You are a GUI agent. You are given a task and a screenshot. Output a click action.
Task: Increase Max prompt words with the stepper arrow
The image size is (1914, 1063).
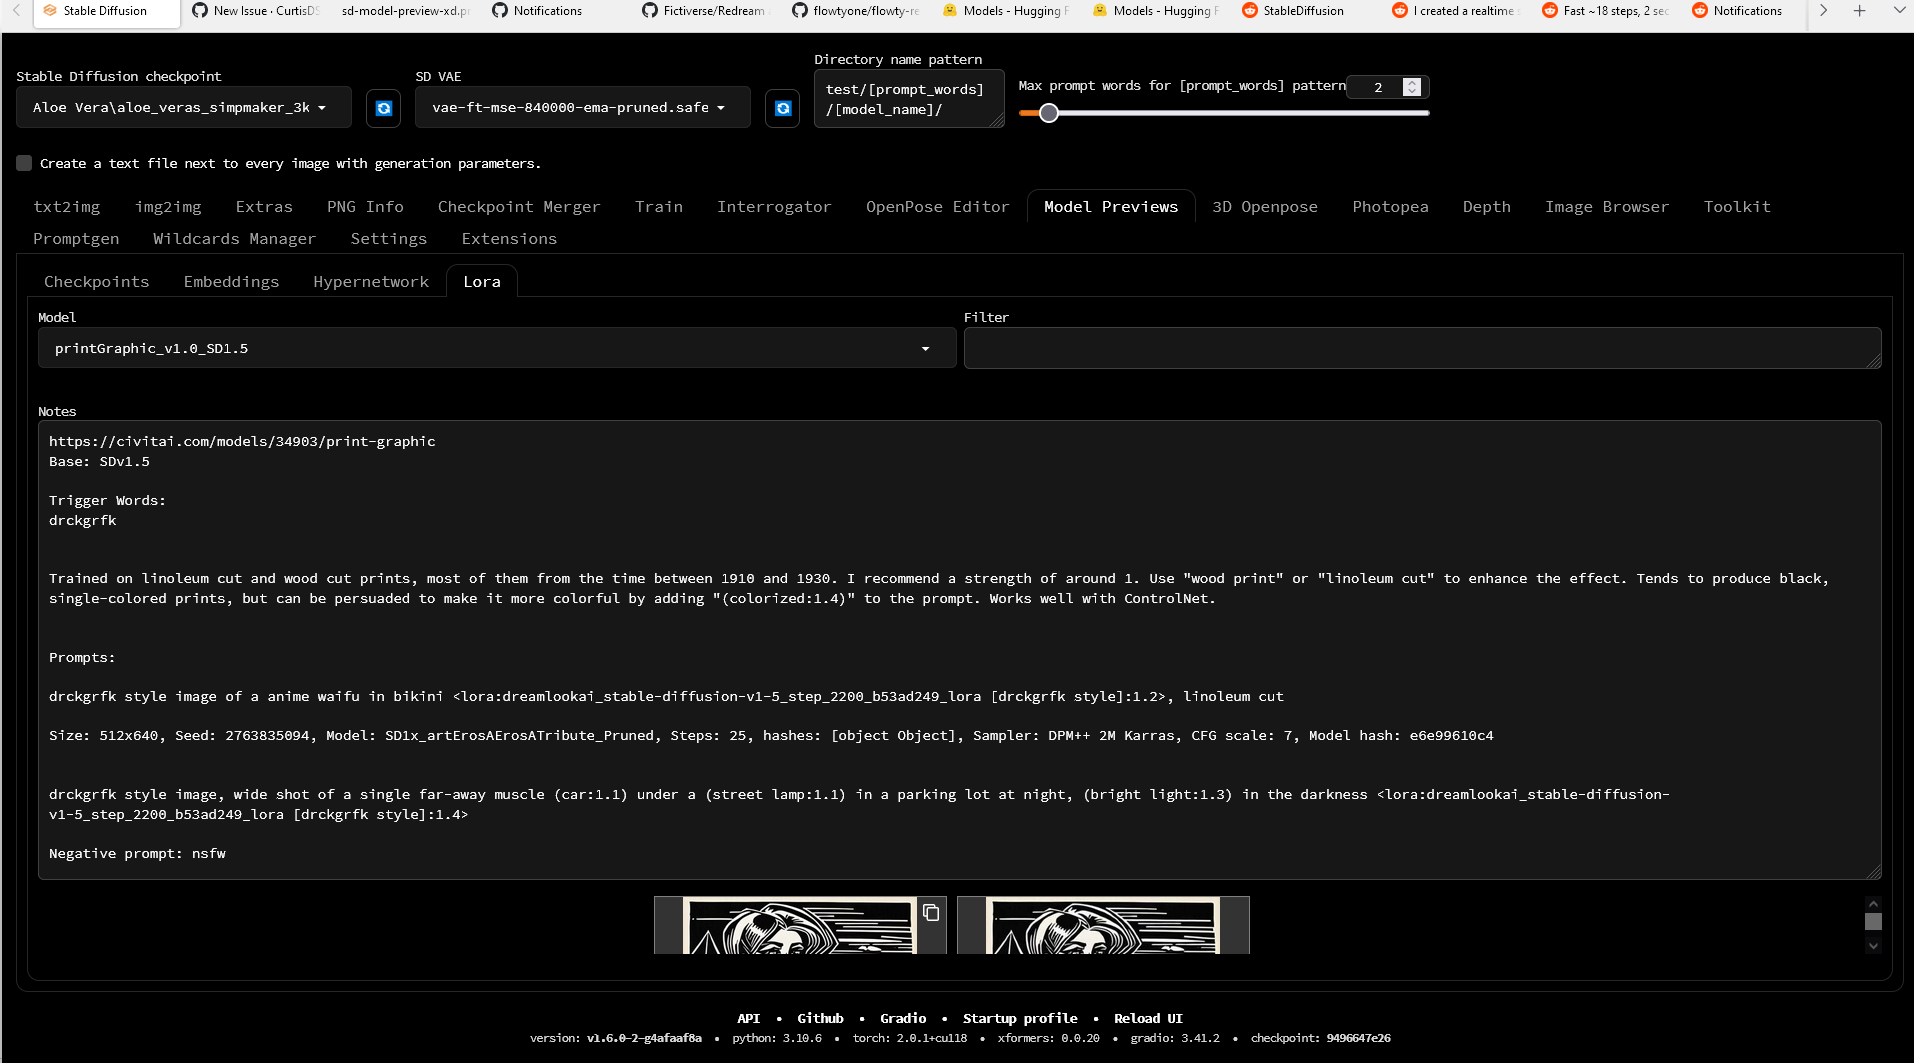coord(1411,82)
